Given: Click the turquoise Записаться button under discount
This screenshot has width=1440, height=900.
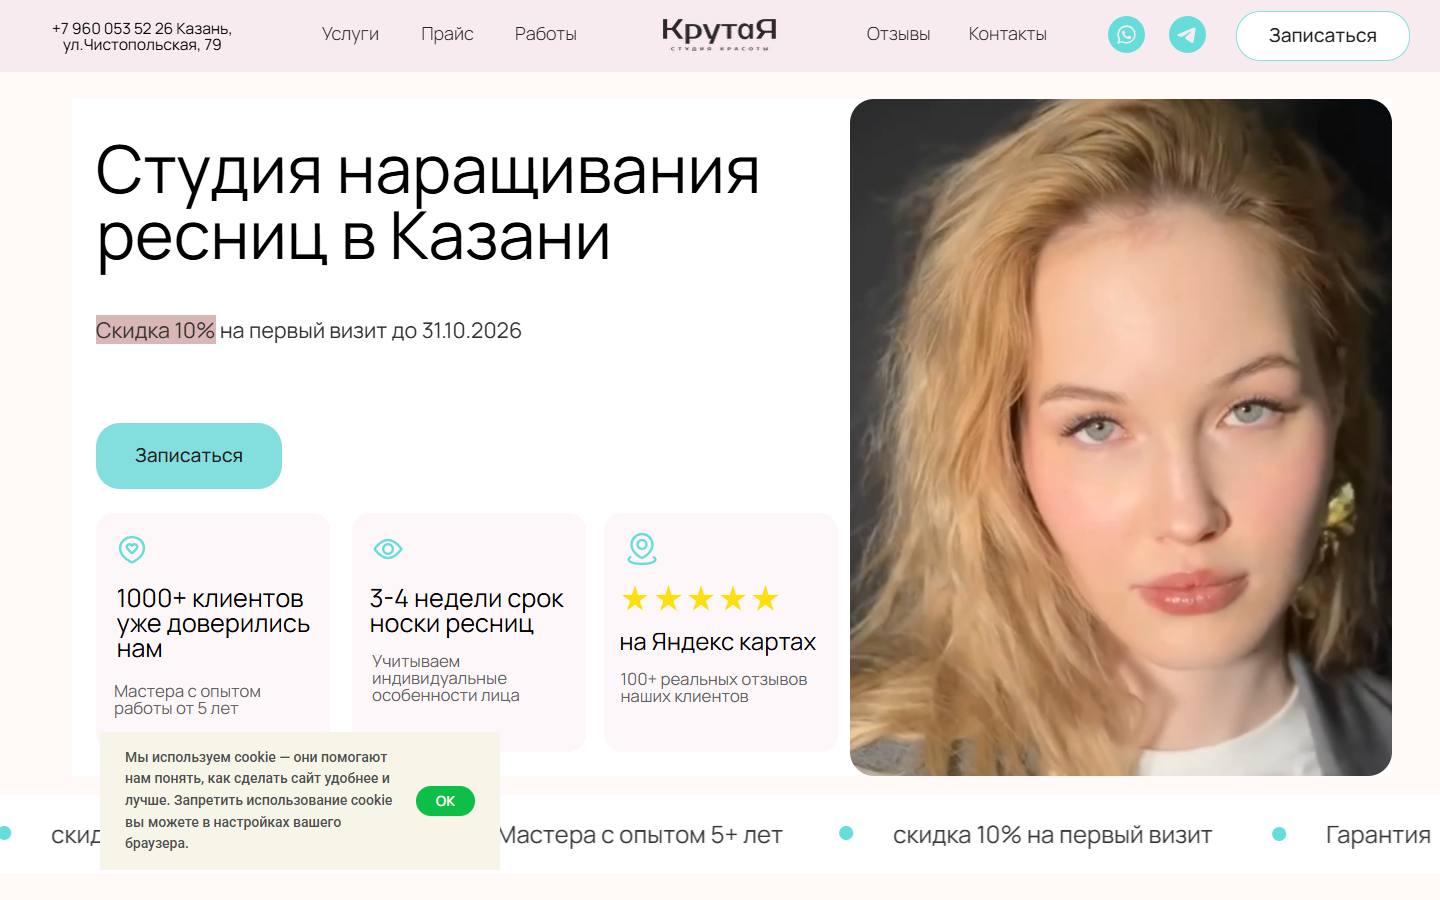Looking at the screenshot, I should coord(189,456).
